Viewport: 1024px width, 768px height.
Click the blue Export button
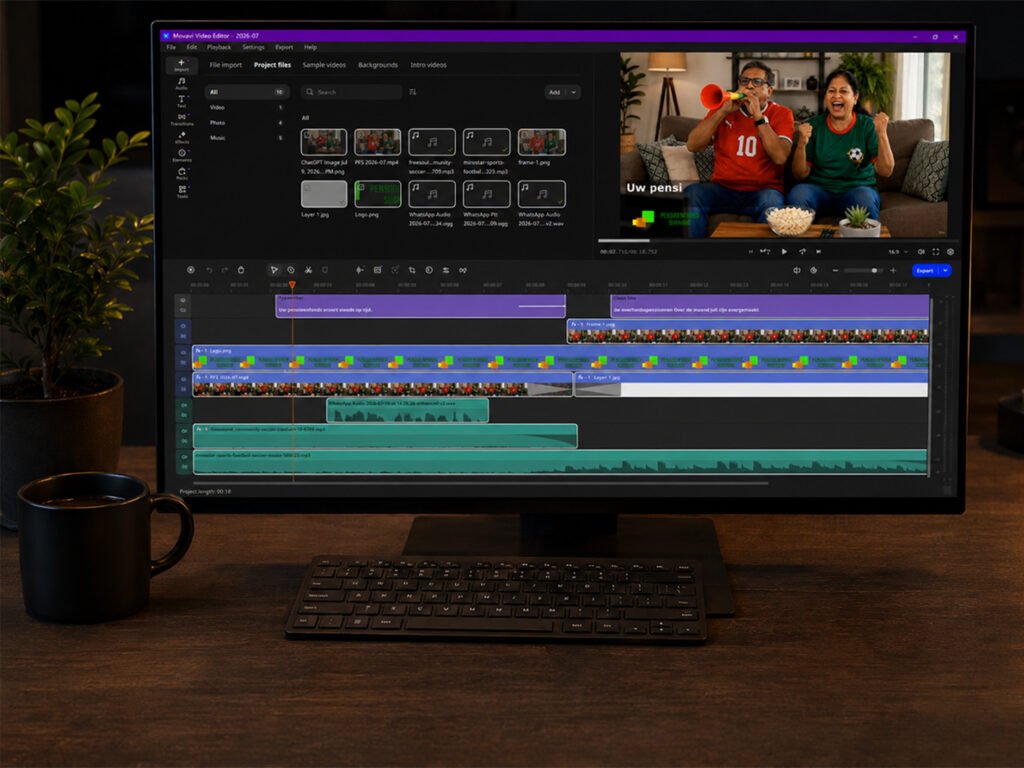[x=925, y=270]
